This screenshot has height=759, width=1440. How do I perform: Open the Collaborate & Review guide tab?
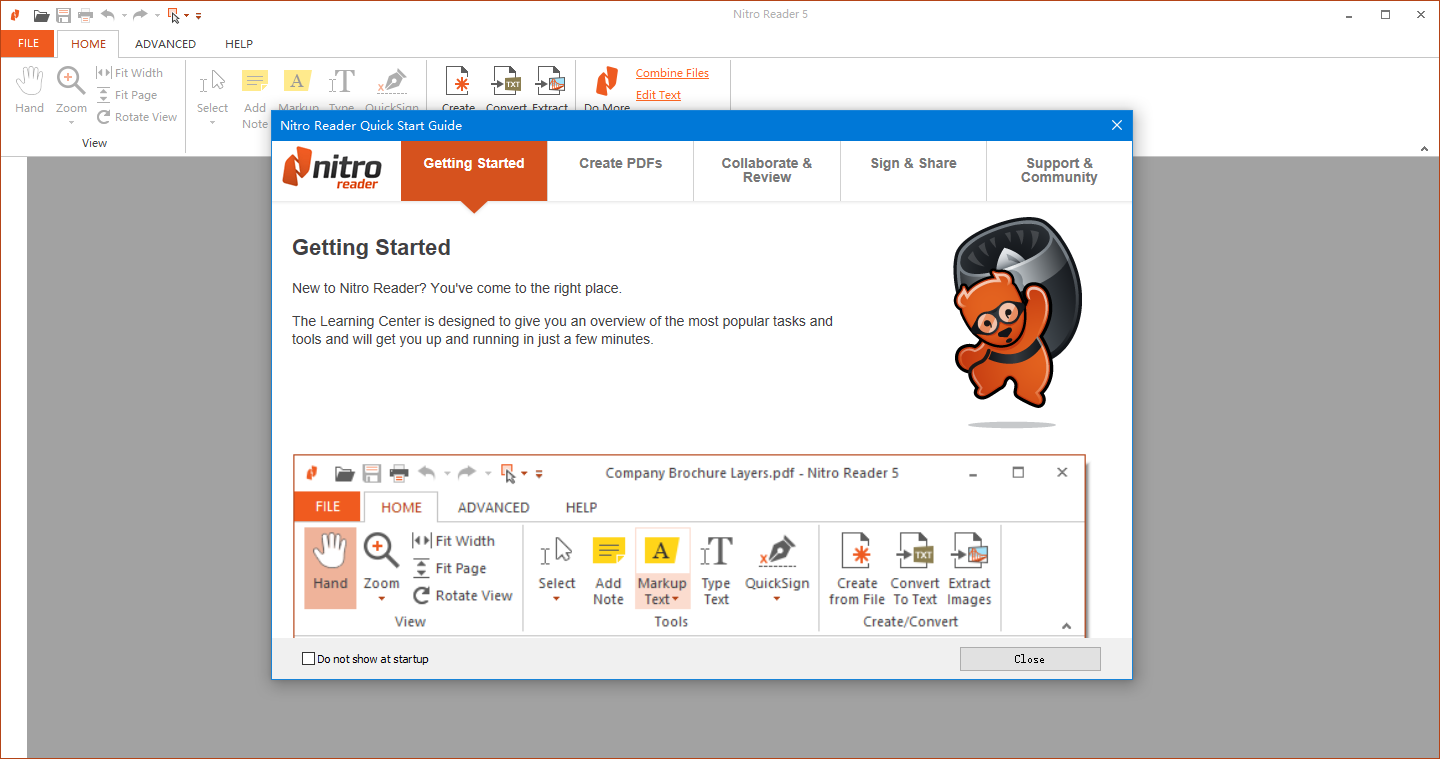[767, 171]
